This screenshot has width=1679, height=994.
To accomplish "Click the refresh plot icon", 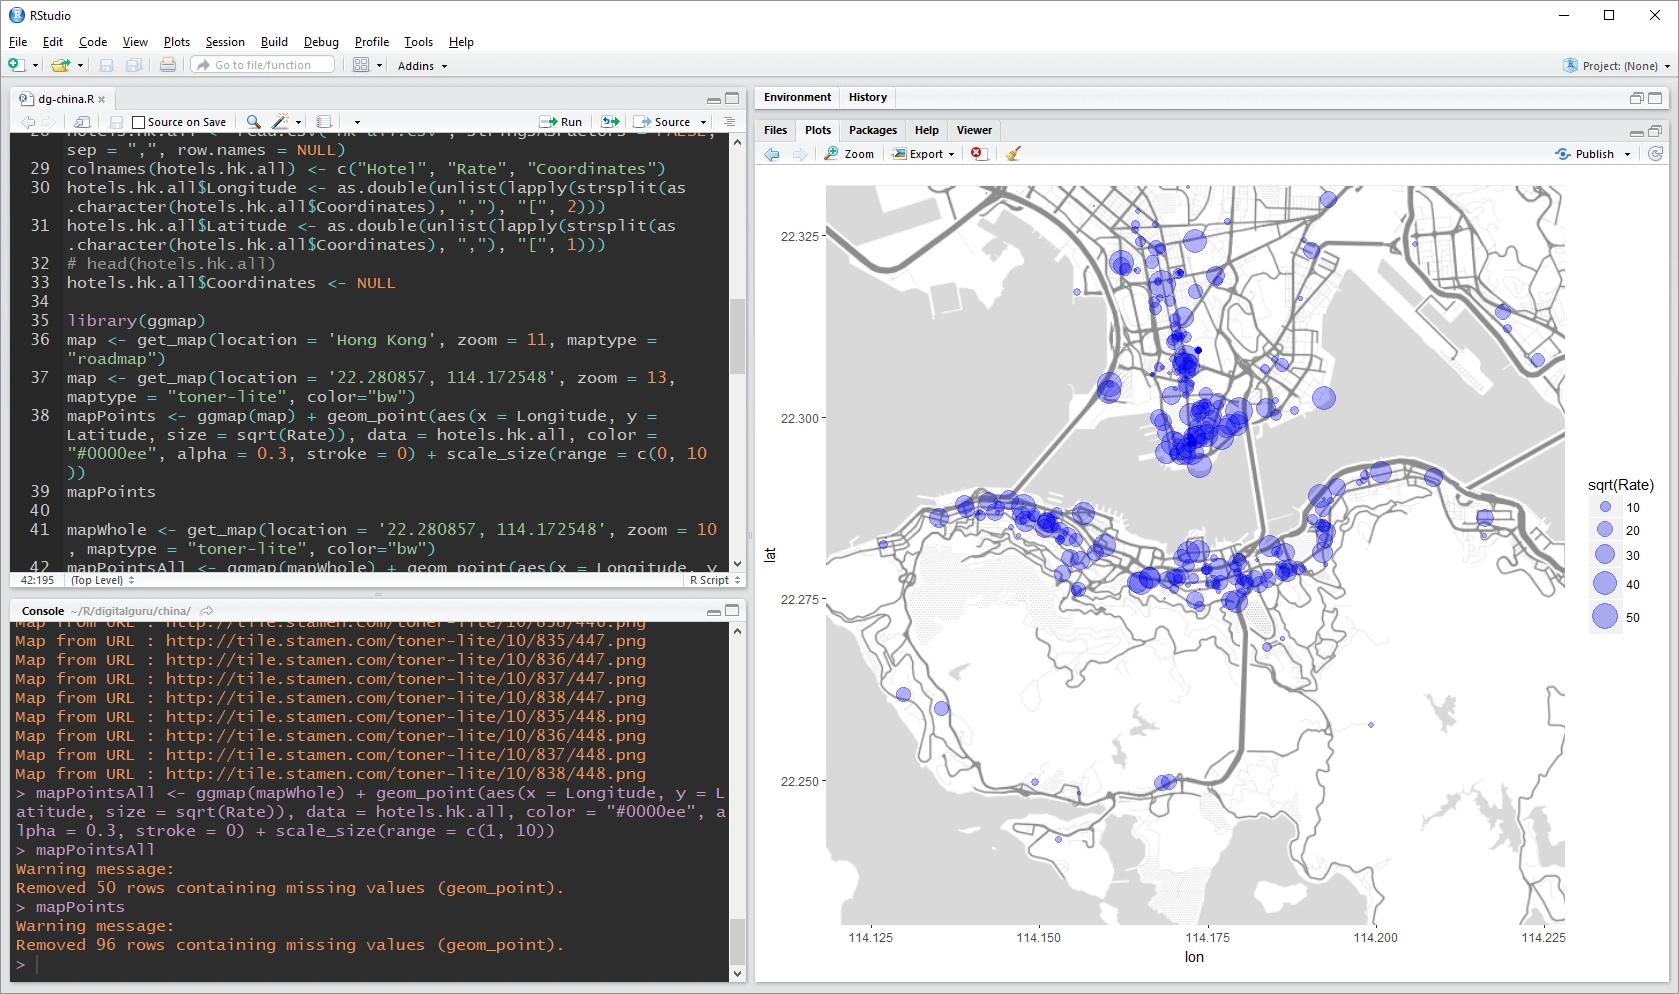I will 1656,154.
